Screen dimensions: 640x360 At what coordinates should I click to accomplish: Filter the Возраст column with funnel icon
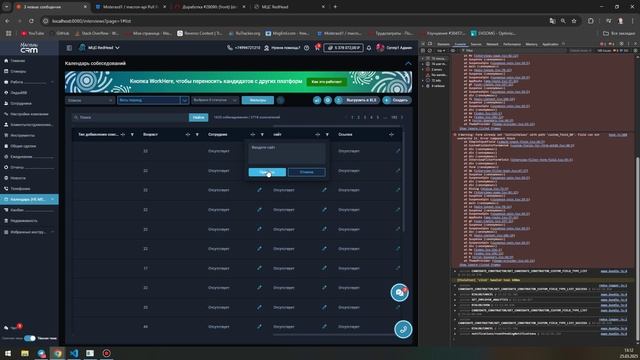(197, 134)
